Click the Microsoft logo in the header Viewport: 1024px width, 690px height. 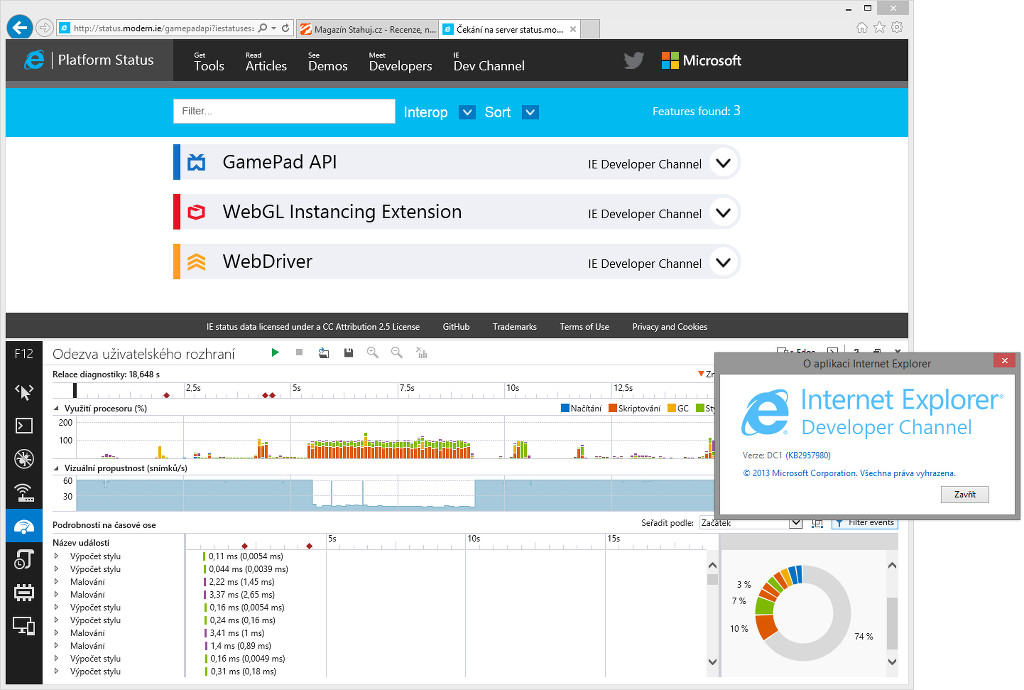point(701,61)
